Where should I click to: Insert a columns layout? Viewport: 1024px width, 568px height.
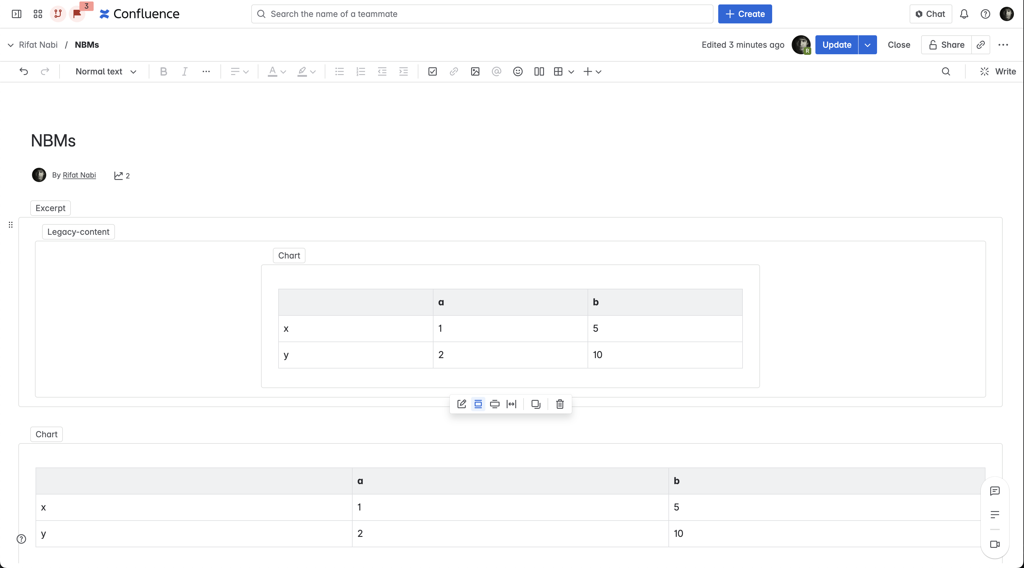tap(539, 72)
